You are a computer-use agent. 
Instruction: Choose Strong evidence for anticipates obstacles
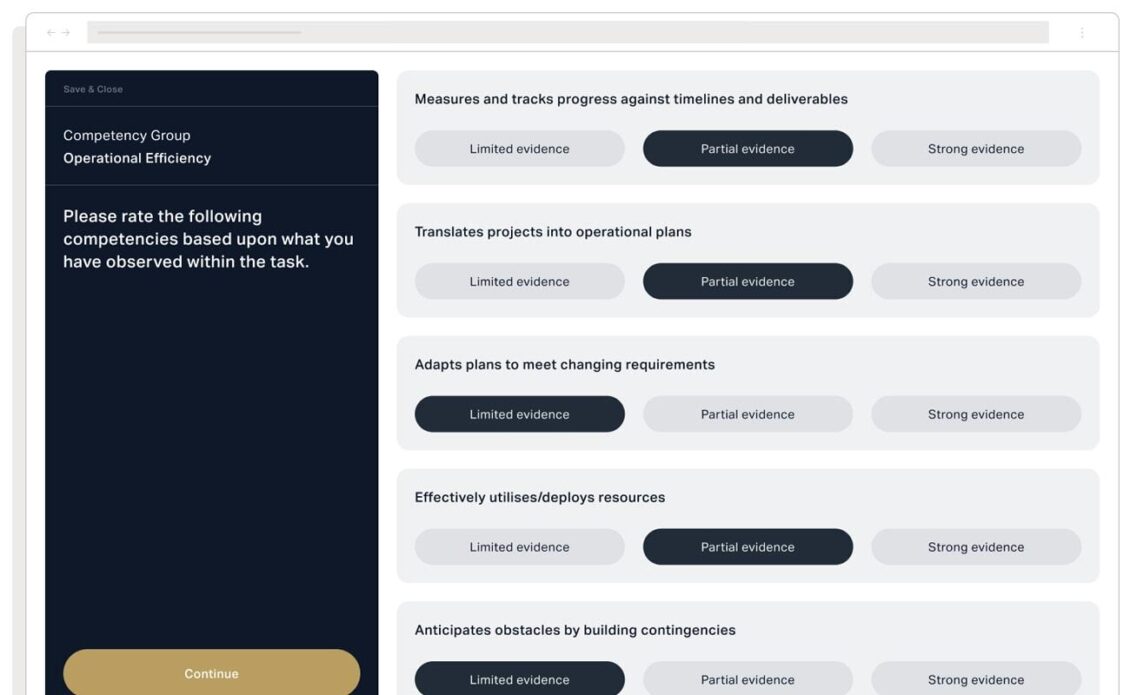(x=975, y=679)
